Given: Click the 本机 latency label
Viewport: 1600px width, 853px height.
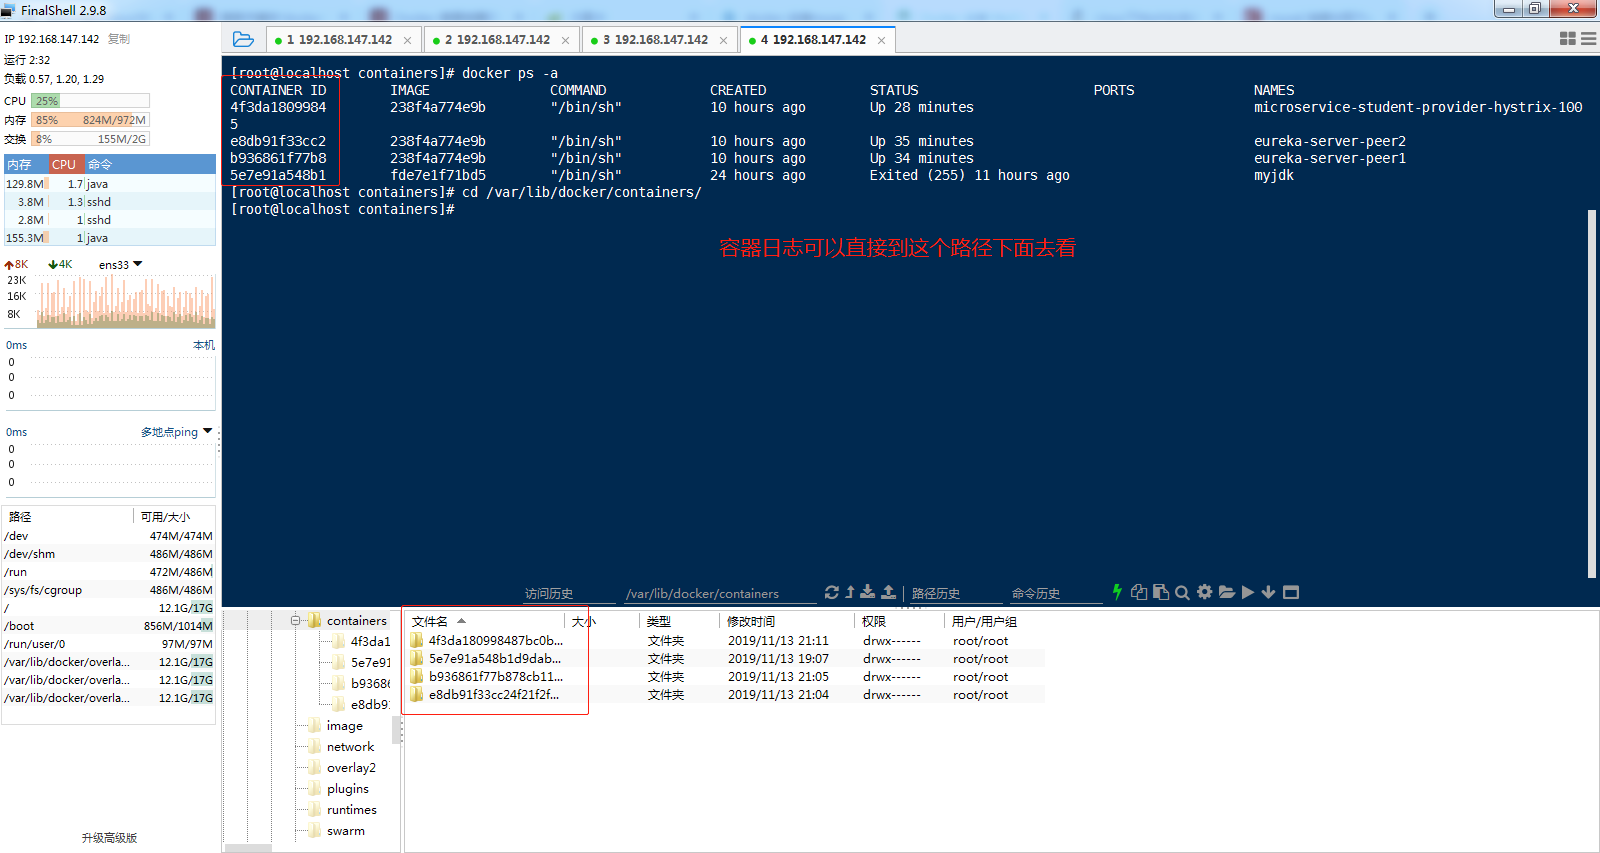Looking at the screenshot, I should pos(204,345).
